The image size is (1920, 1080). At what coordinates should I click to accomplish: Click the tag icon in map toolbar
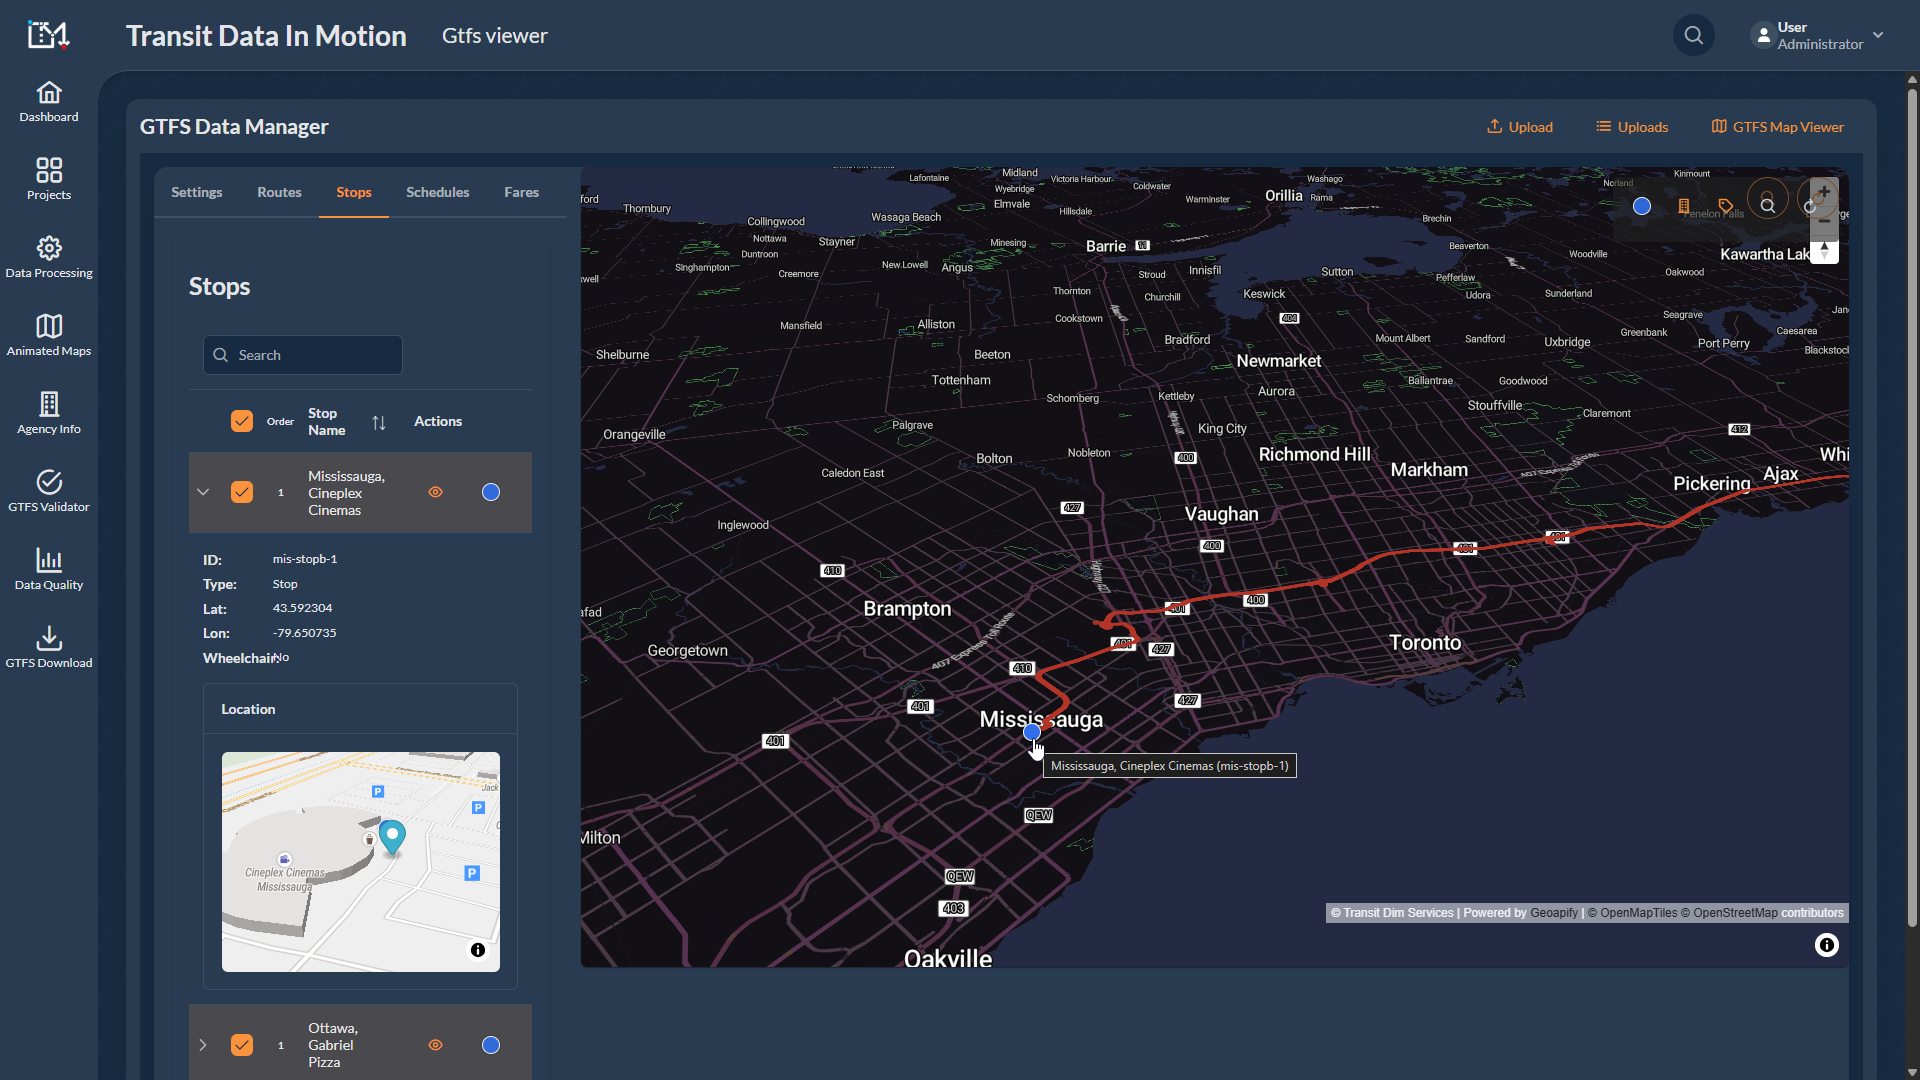(1725, 206)
